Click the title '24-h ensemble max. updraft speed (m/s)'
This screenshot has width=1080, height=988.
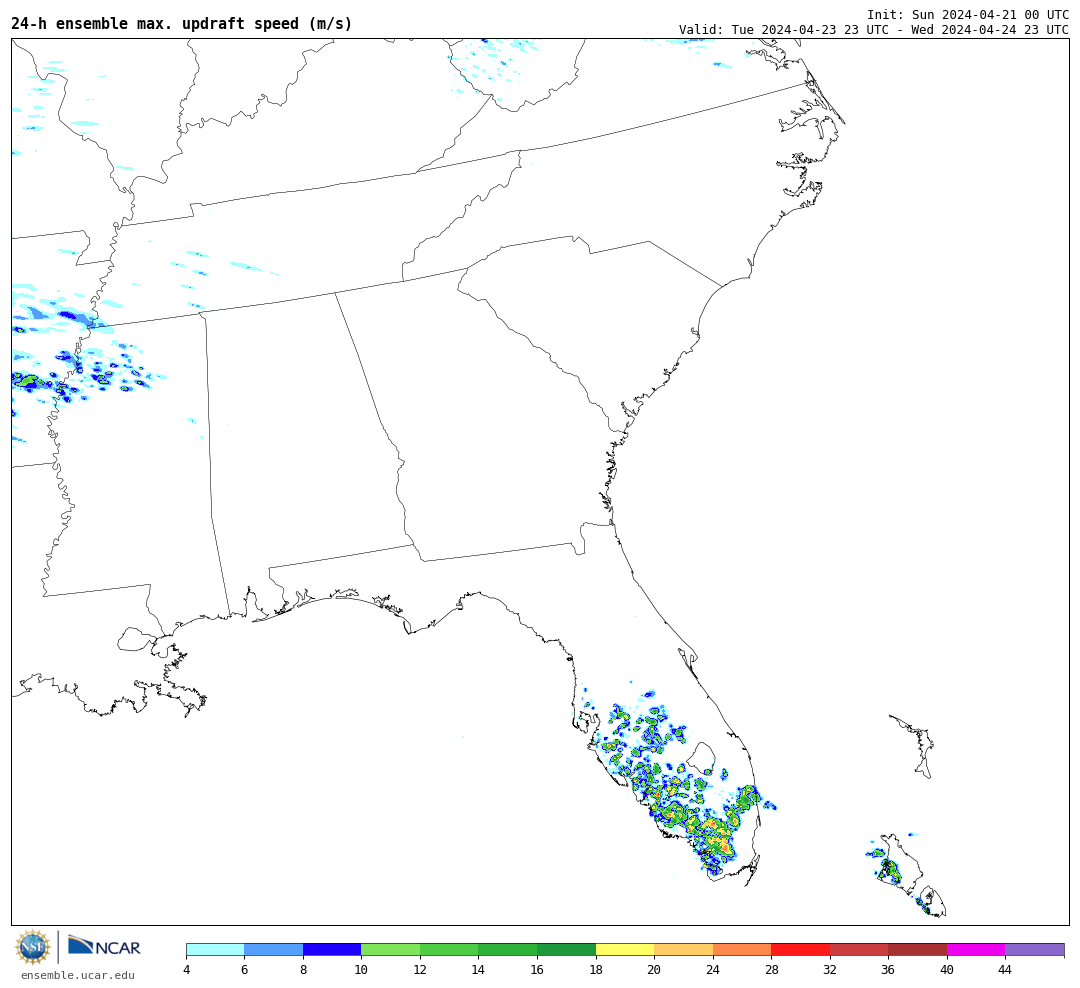click(182, 23)
